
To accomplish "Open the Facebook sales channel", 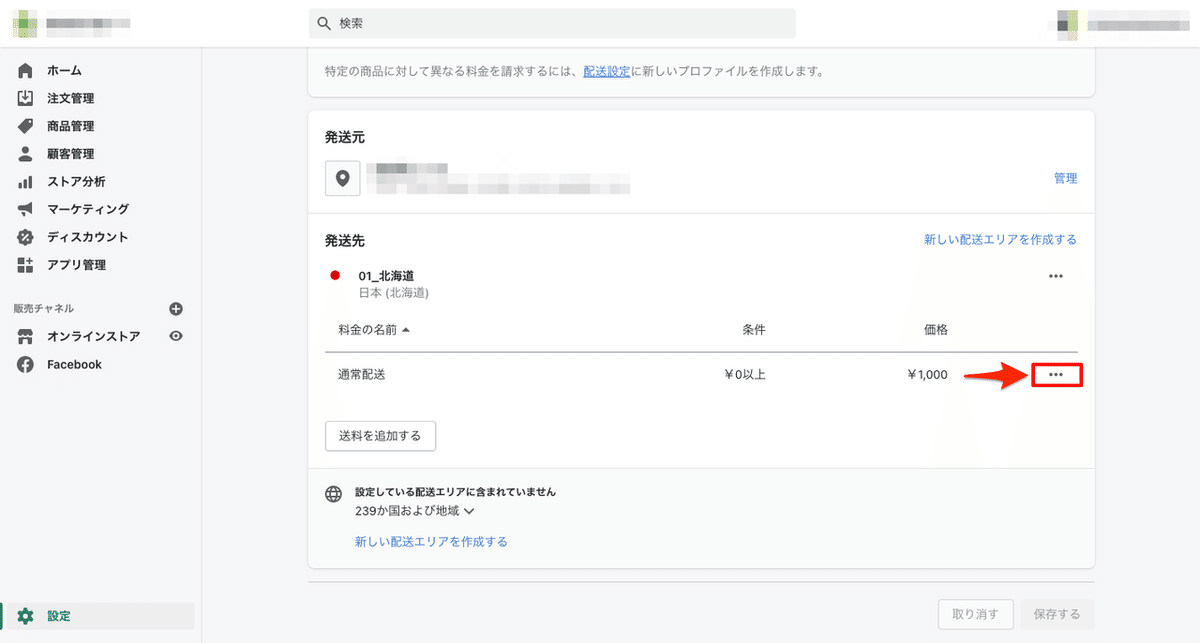I will pos(74,365).
